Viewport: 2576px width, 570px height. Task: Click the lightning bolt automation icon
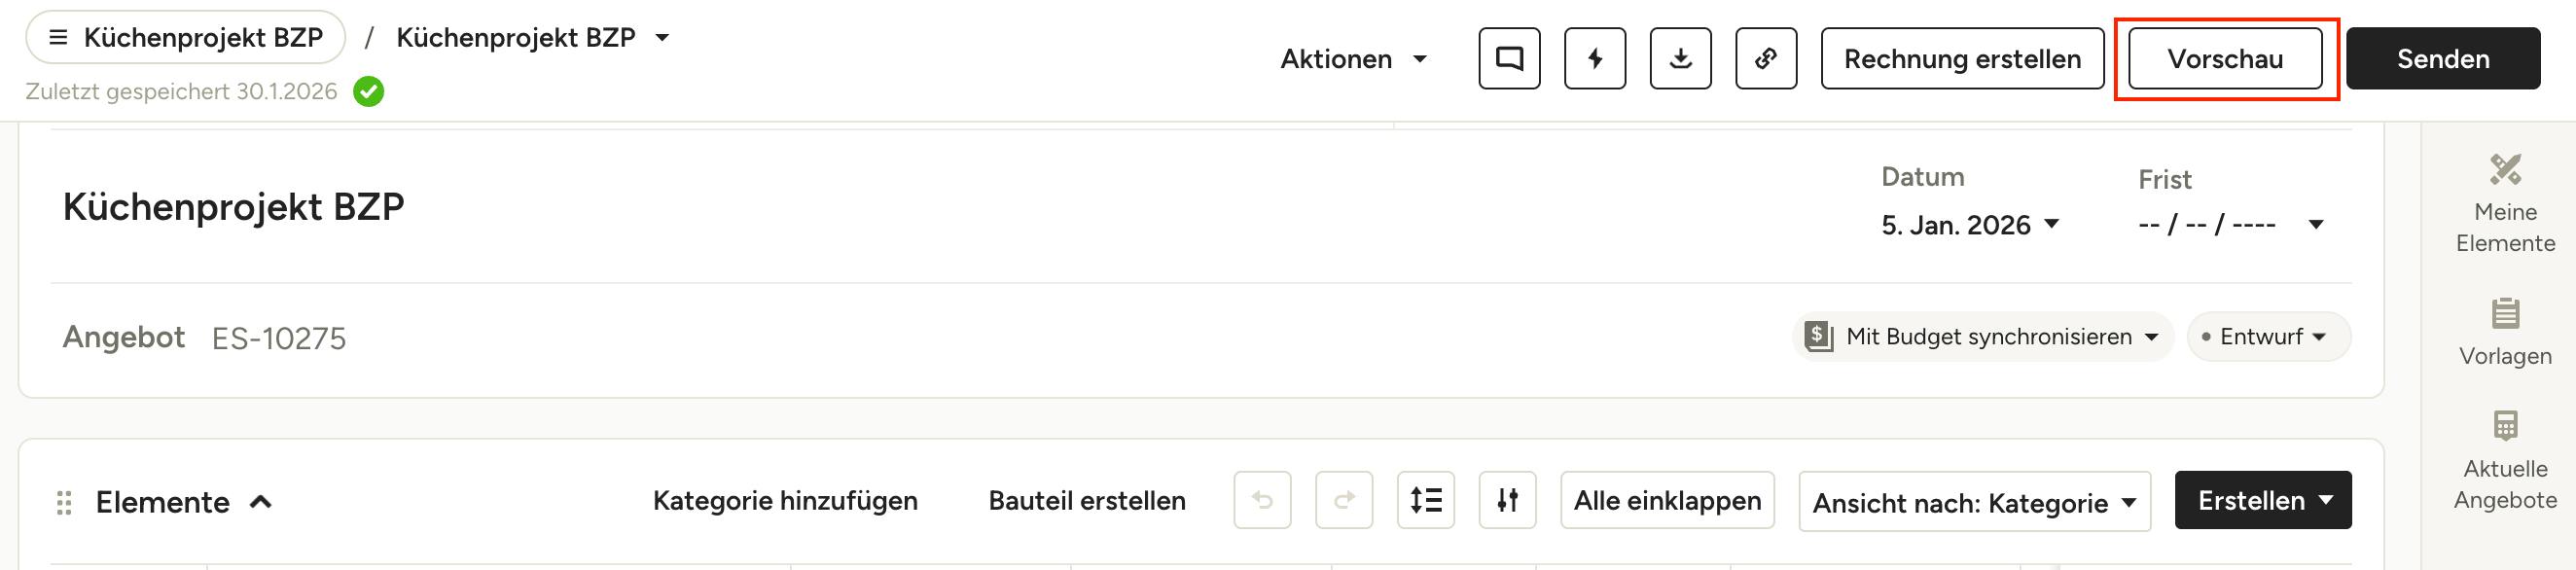coord(1595,59)
